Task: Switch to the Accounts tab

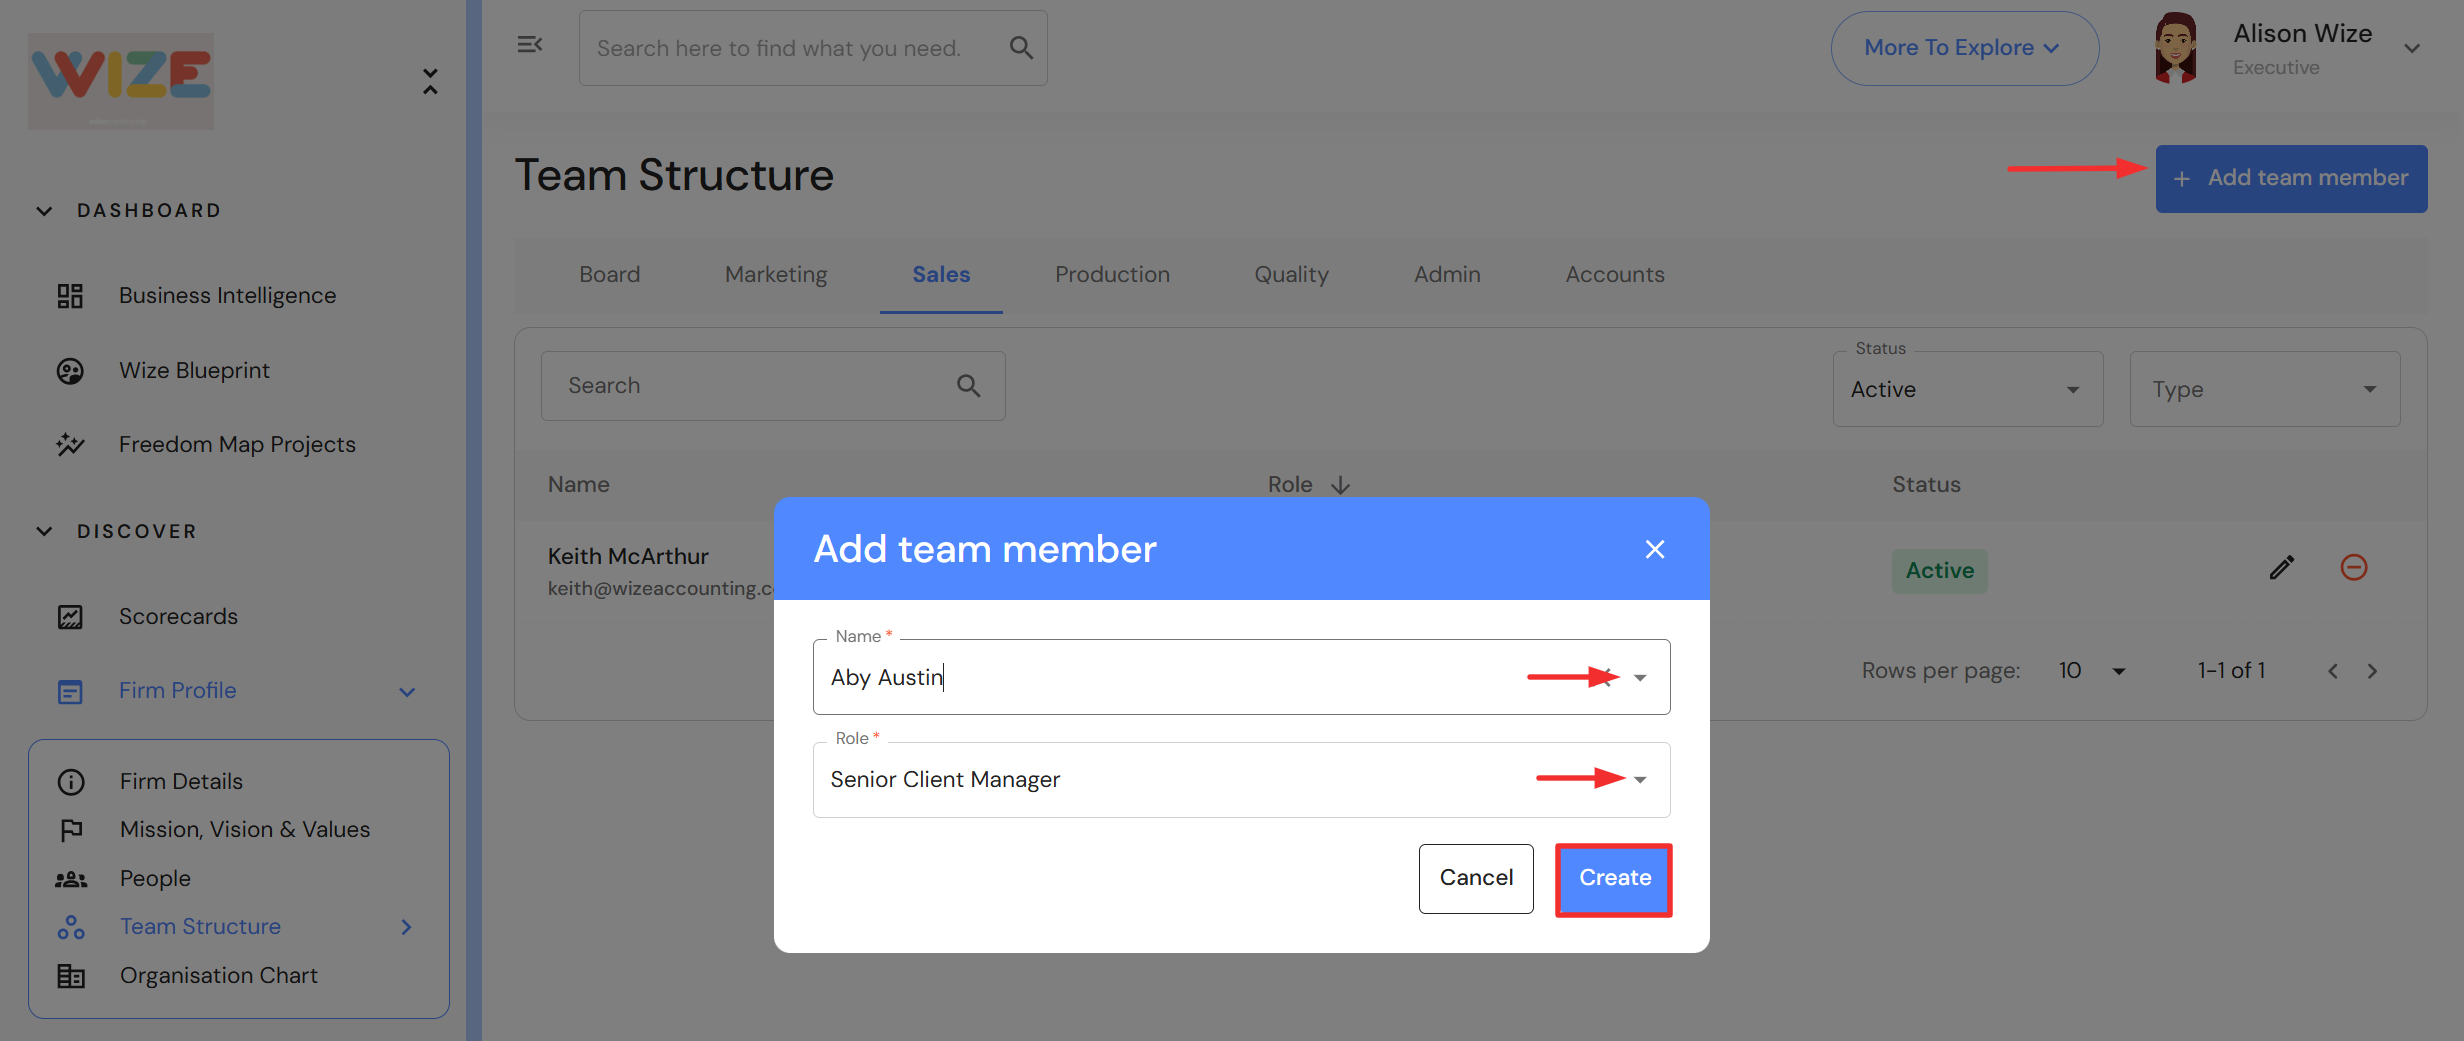Action: coord(1615,274)
